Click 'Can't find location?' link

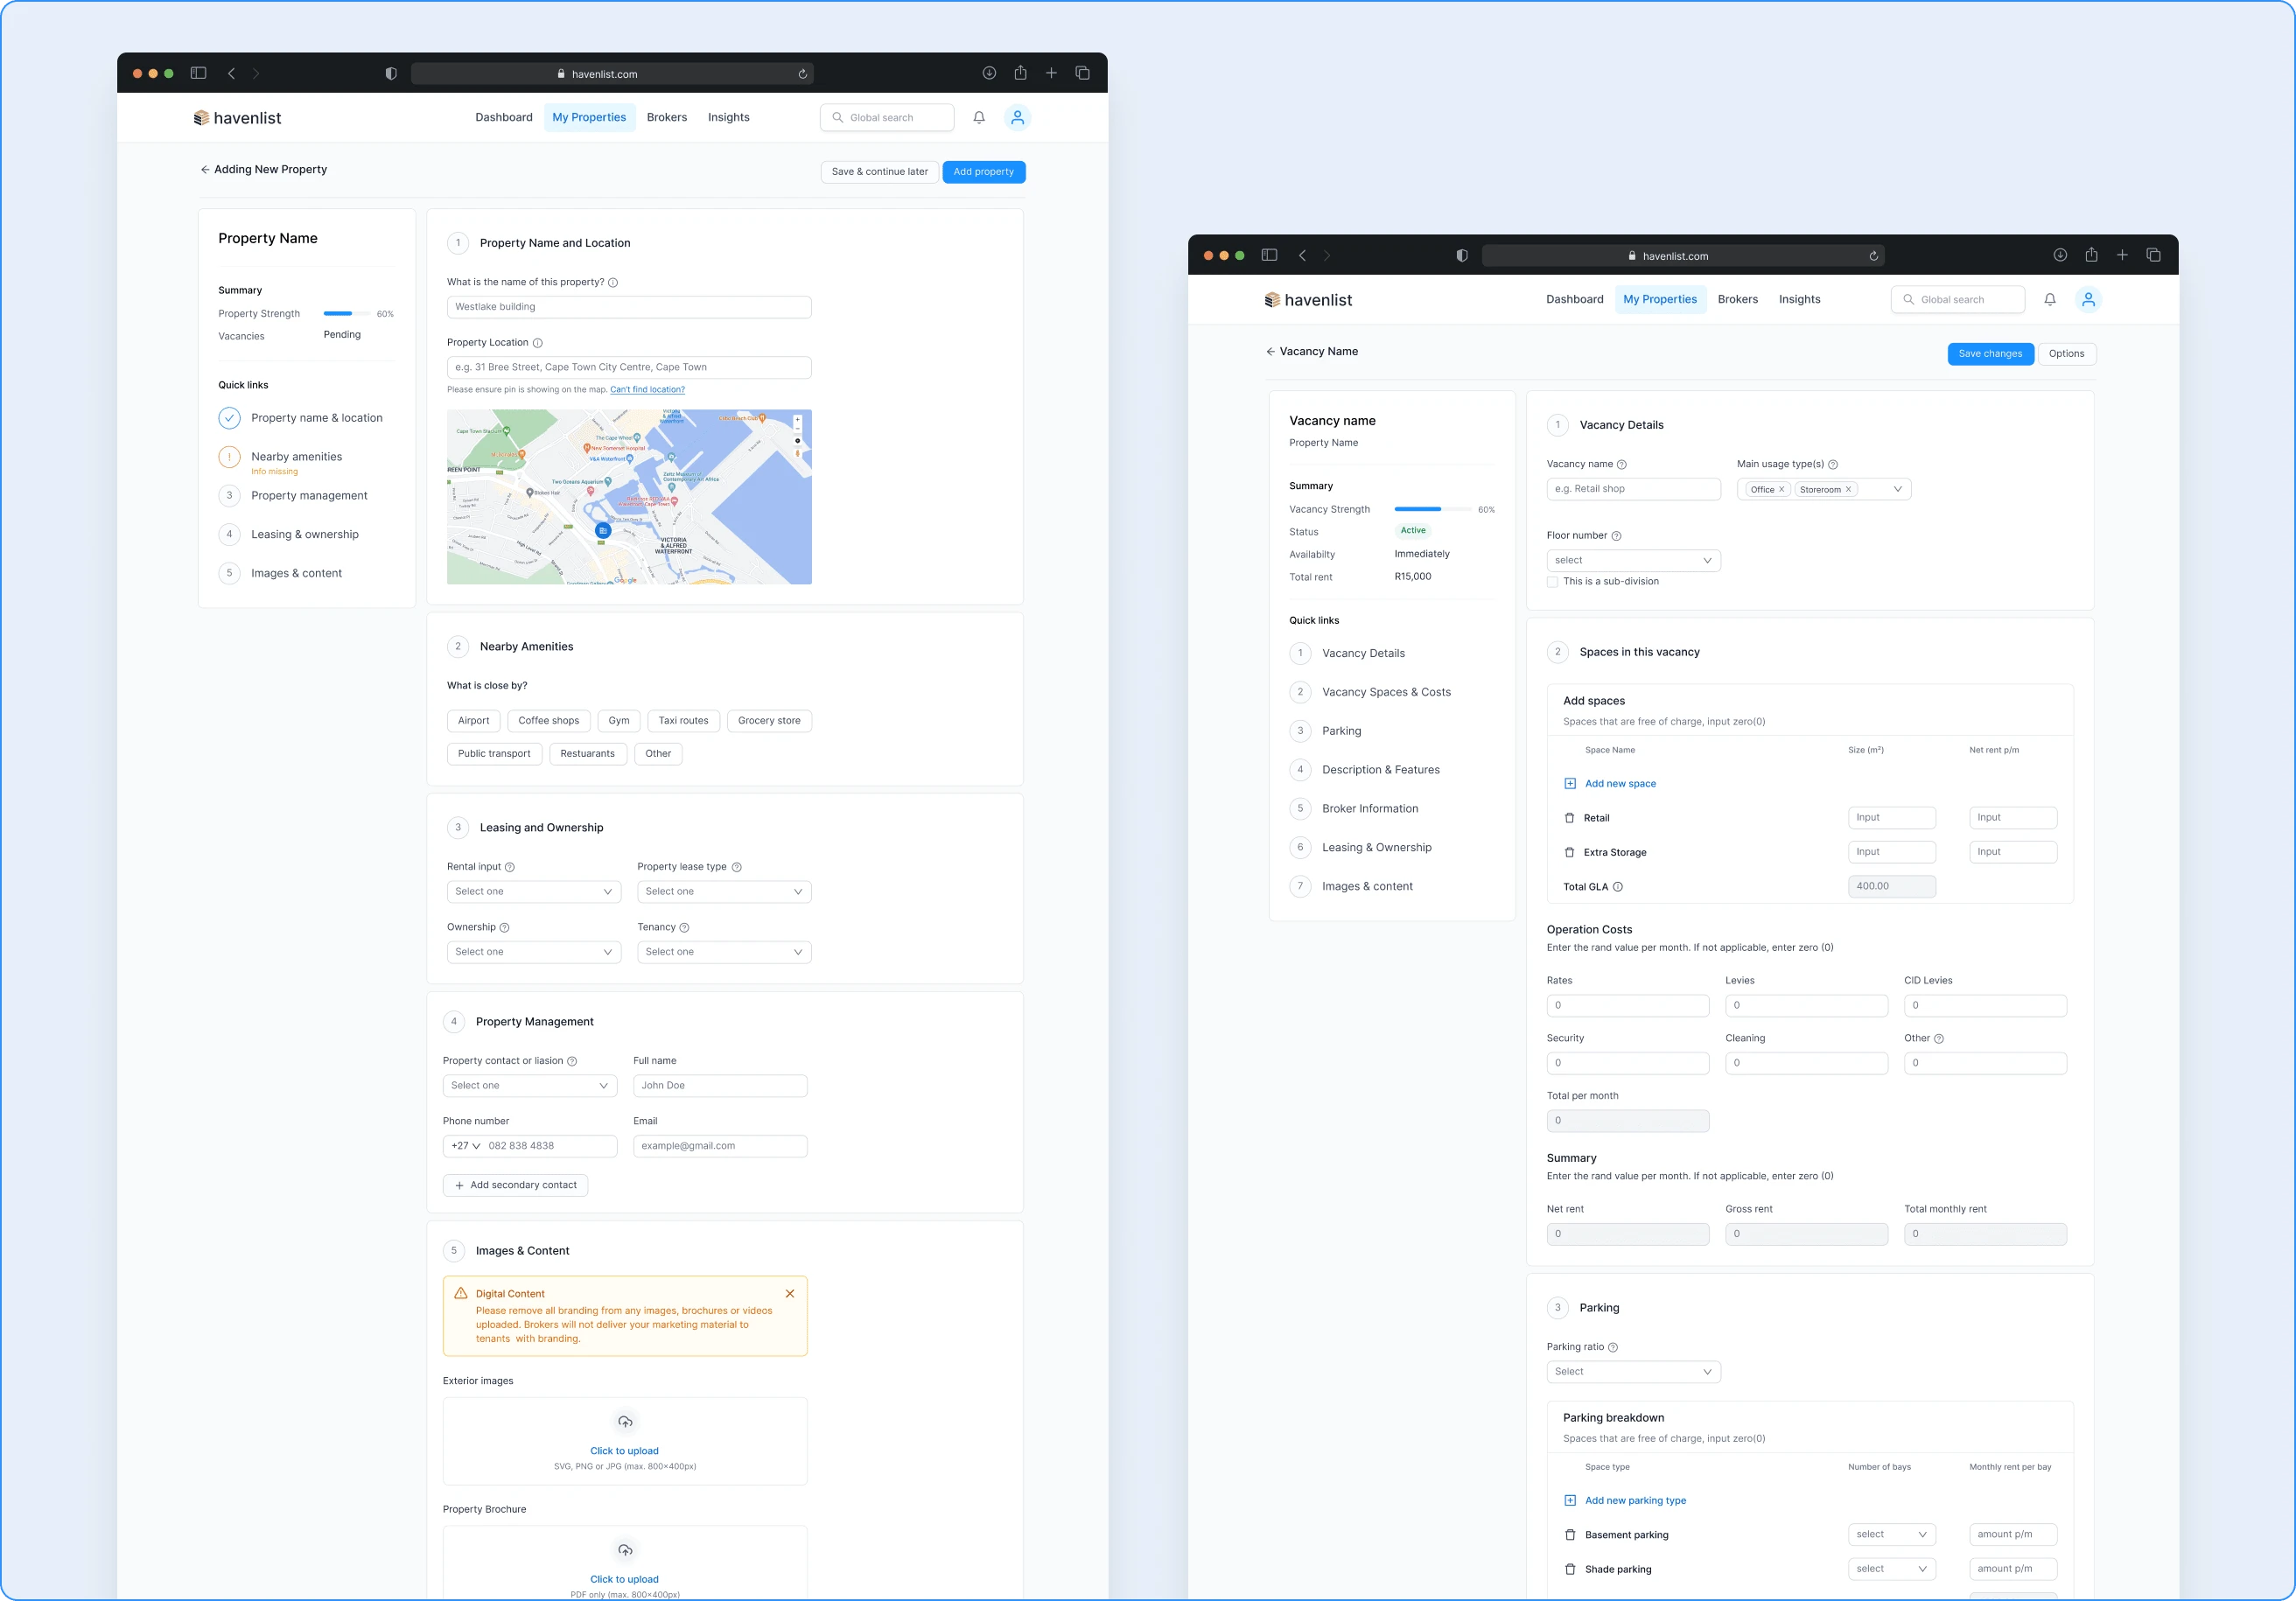coord(647,390)
